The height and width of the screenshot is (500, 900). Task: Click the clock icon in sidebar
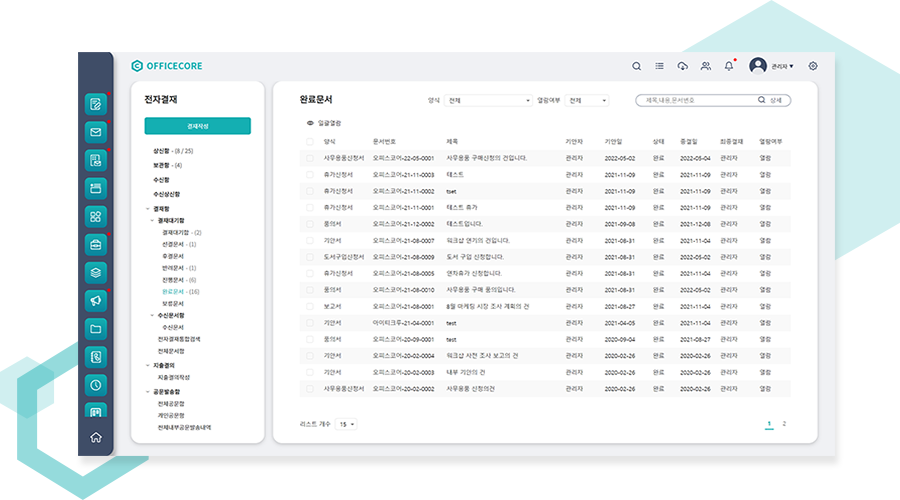96,384
